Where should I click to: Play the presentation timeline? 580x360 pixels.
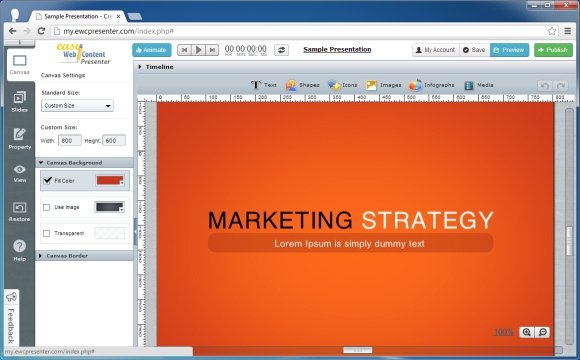(x=198, y=50)
